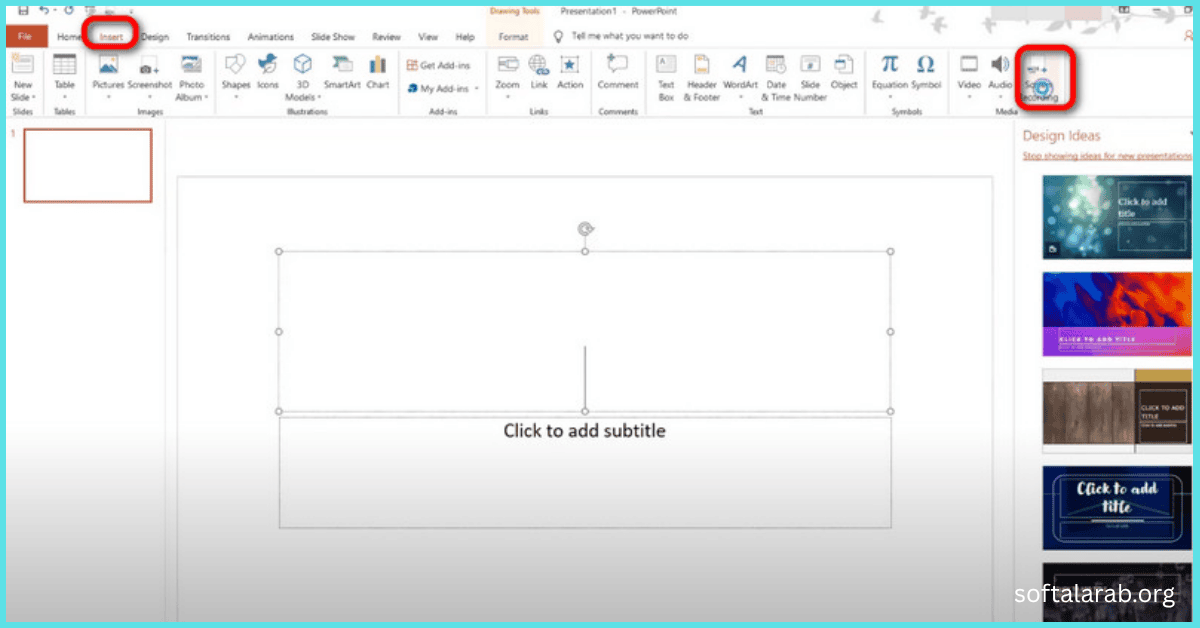Choose the red and blue abstract design idea
Viewport: 1200px width, 628px height.
[1117, 314]
